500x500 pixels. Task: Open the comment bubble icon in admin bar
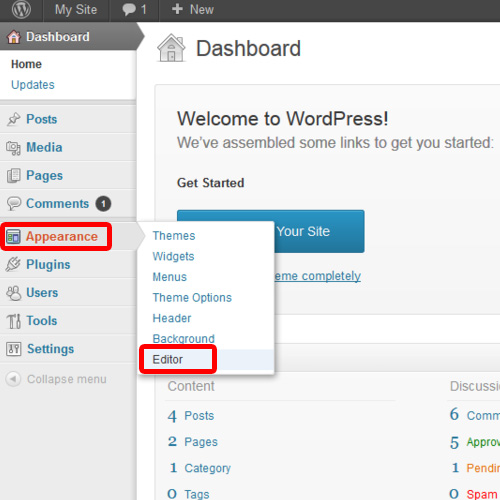(x=129, y=10)
